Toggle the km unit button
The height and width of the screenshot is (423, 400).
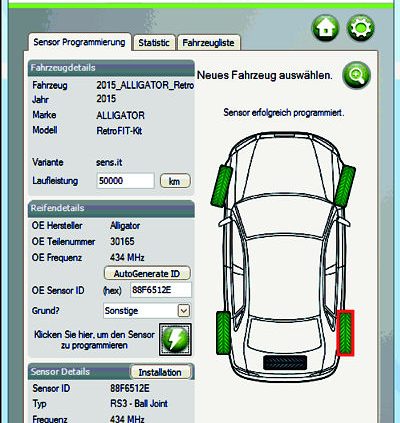[175, 181]
